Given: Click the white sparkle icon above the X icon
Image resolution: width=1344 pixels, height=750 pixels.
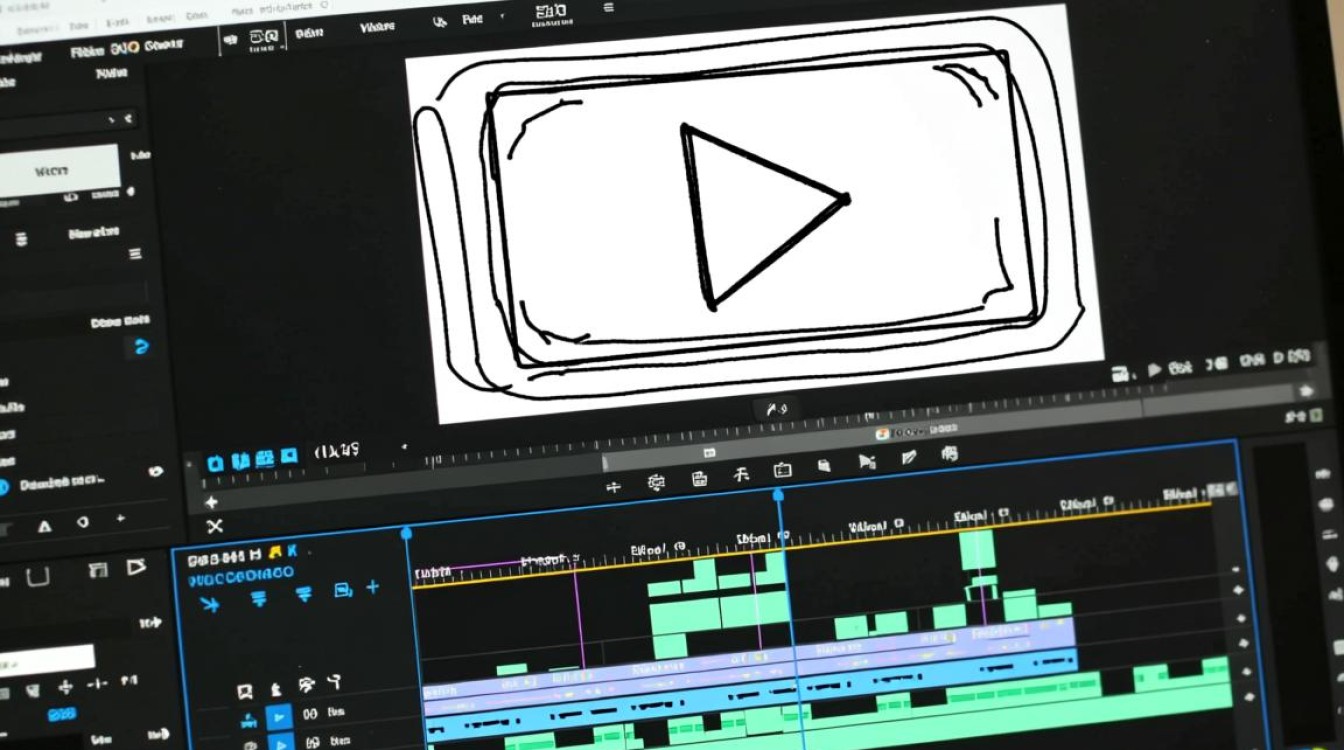Looking at the screenshot, I should [x=211, y=503].
